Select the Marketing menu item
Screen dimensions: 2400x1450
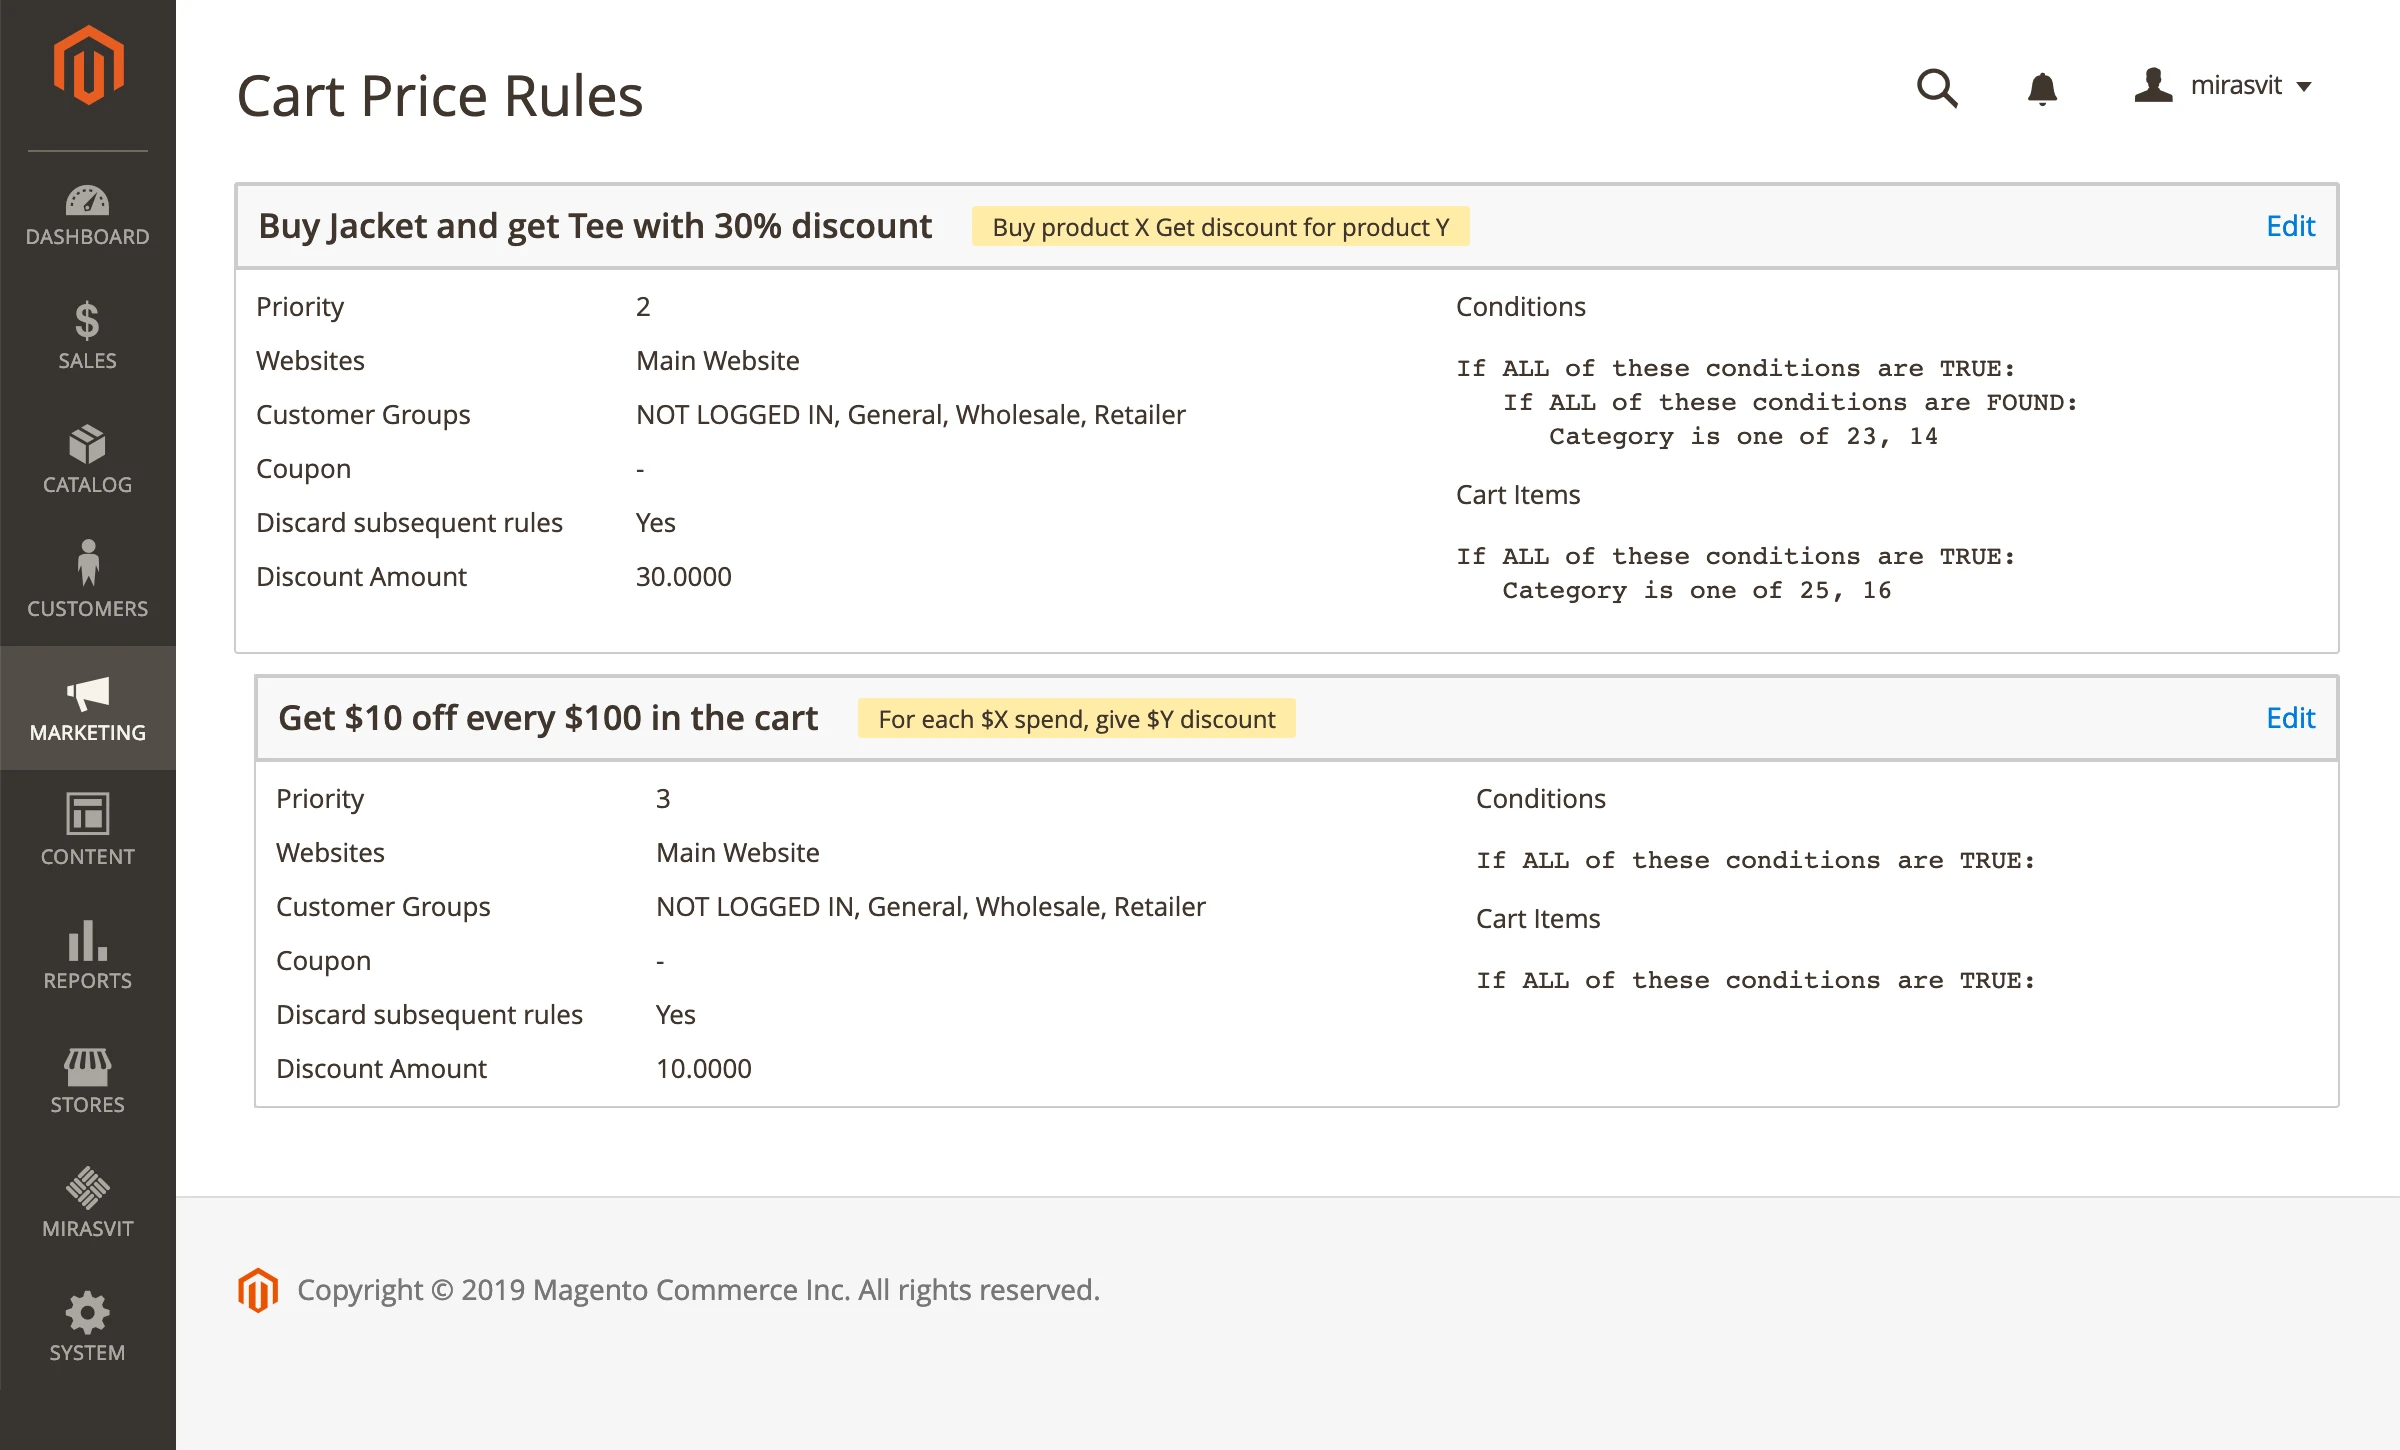[88, 708]
